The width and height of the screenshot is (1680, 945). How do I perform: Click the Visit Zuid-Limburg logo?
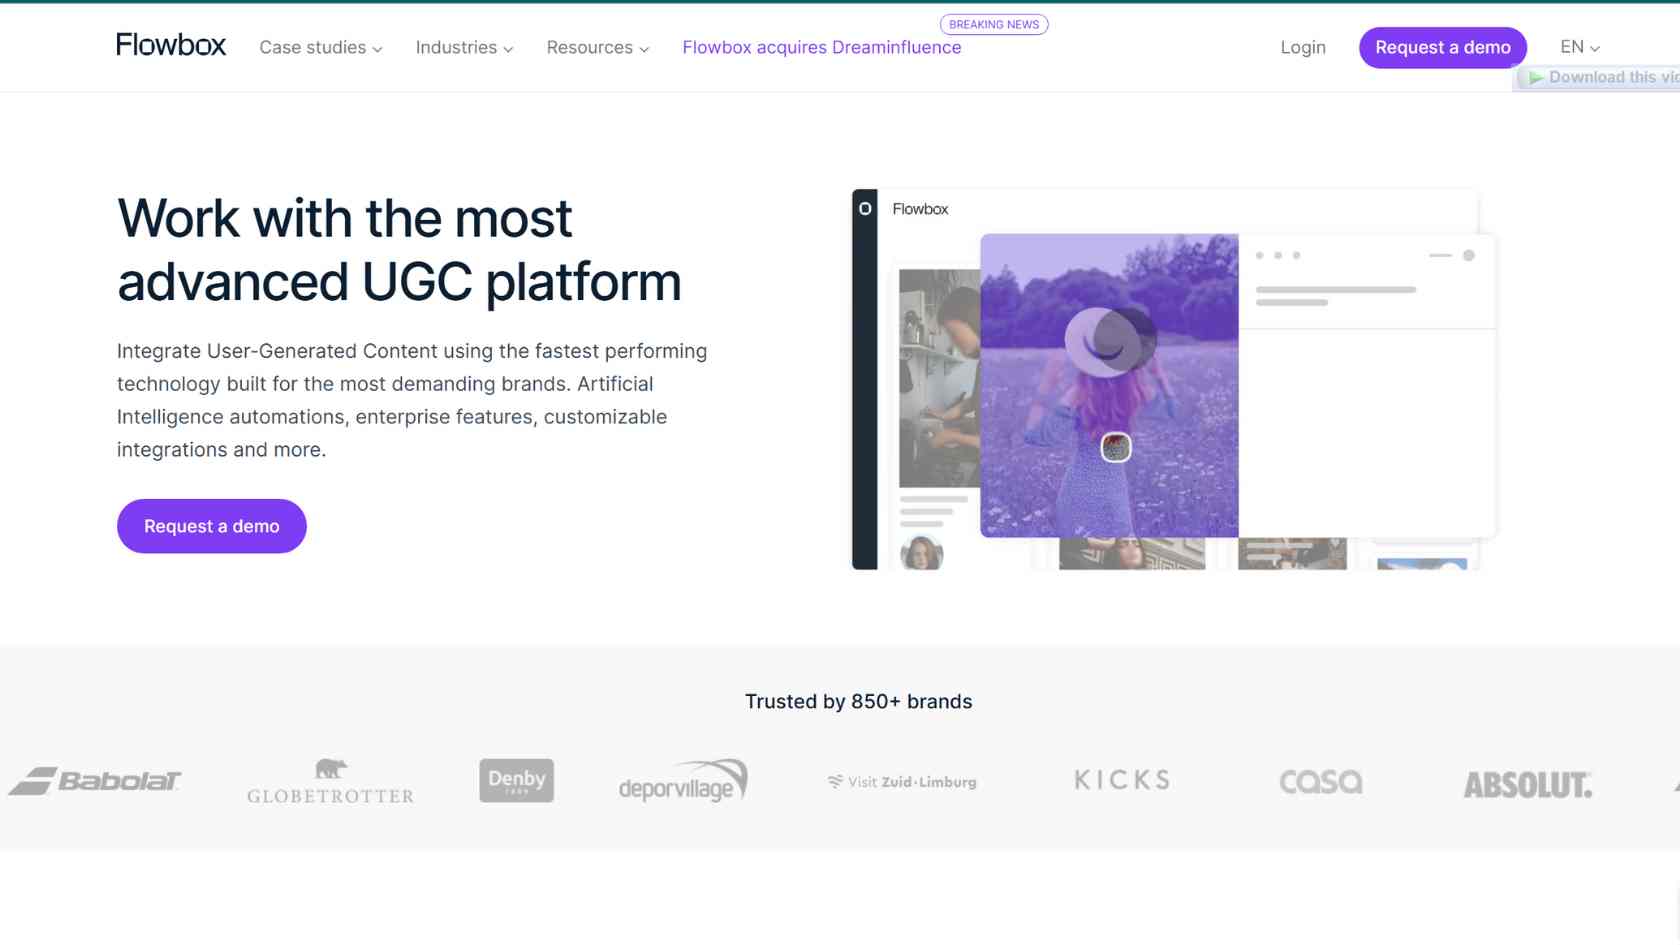(x=902, y=782)
